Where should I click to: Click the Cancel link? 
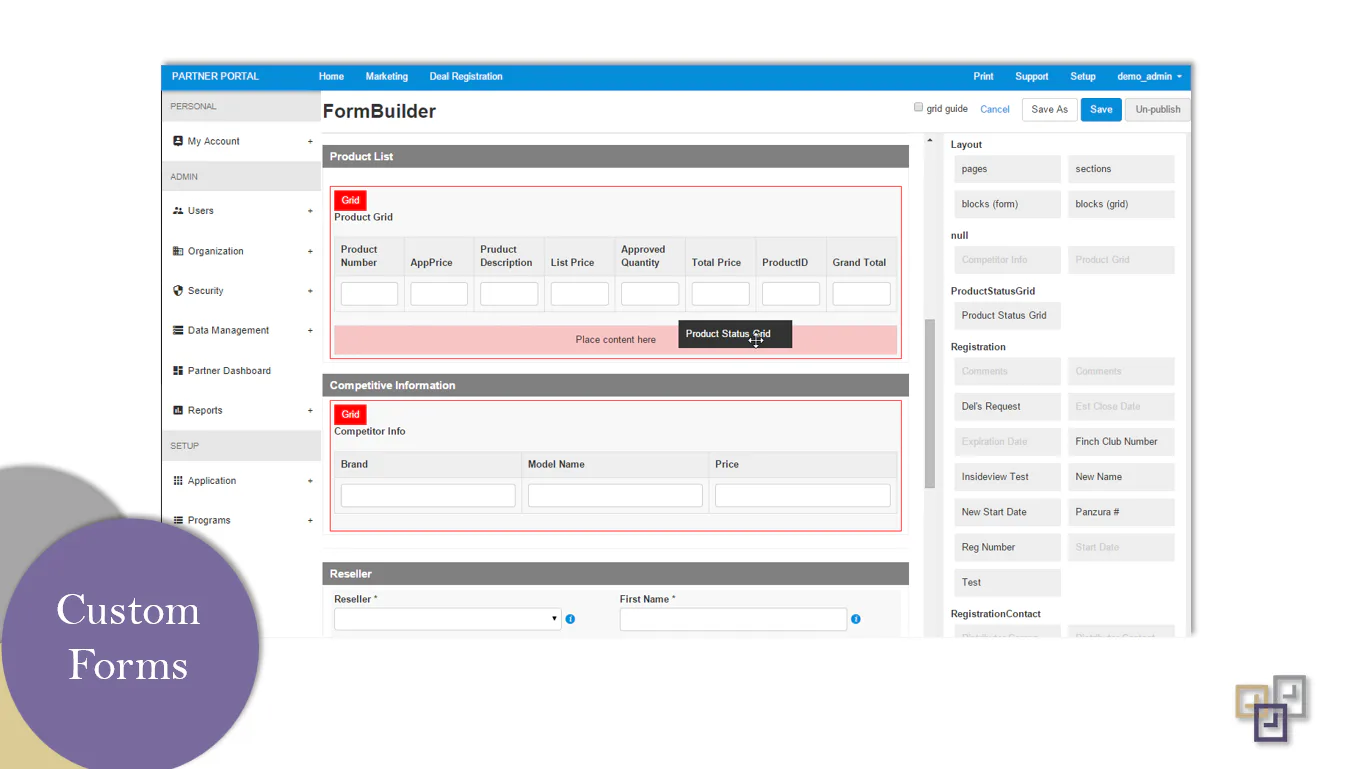pos(995,109)
